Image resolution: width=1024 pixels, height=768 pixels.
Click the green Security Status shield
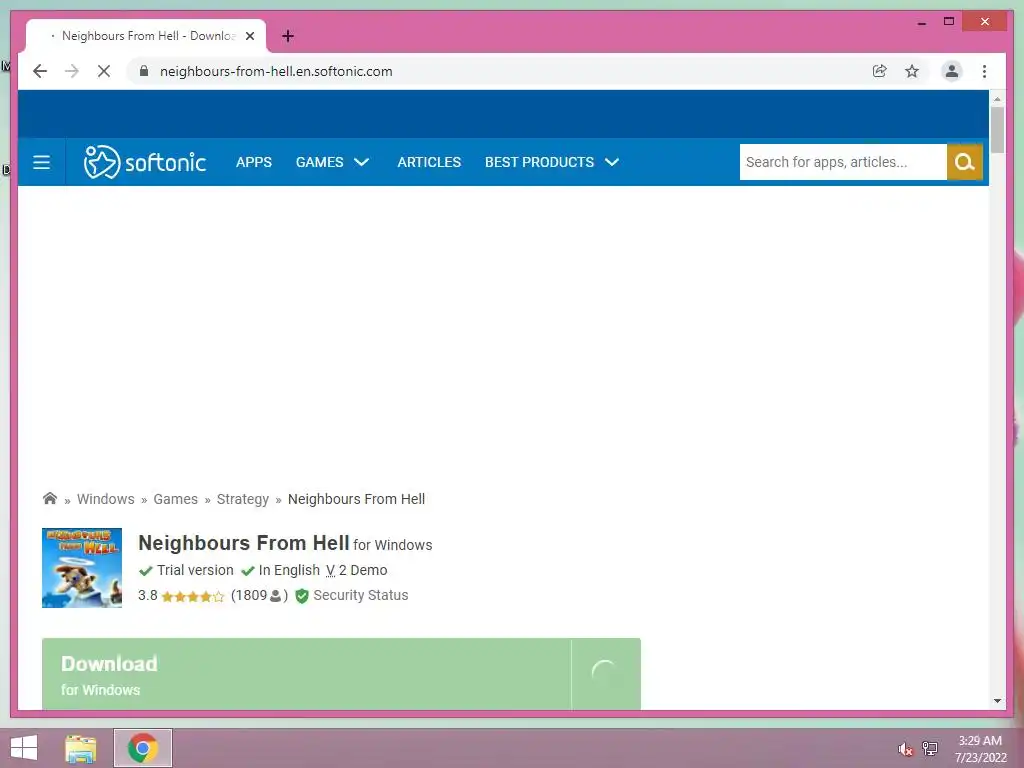click(x=301, y=596)
